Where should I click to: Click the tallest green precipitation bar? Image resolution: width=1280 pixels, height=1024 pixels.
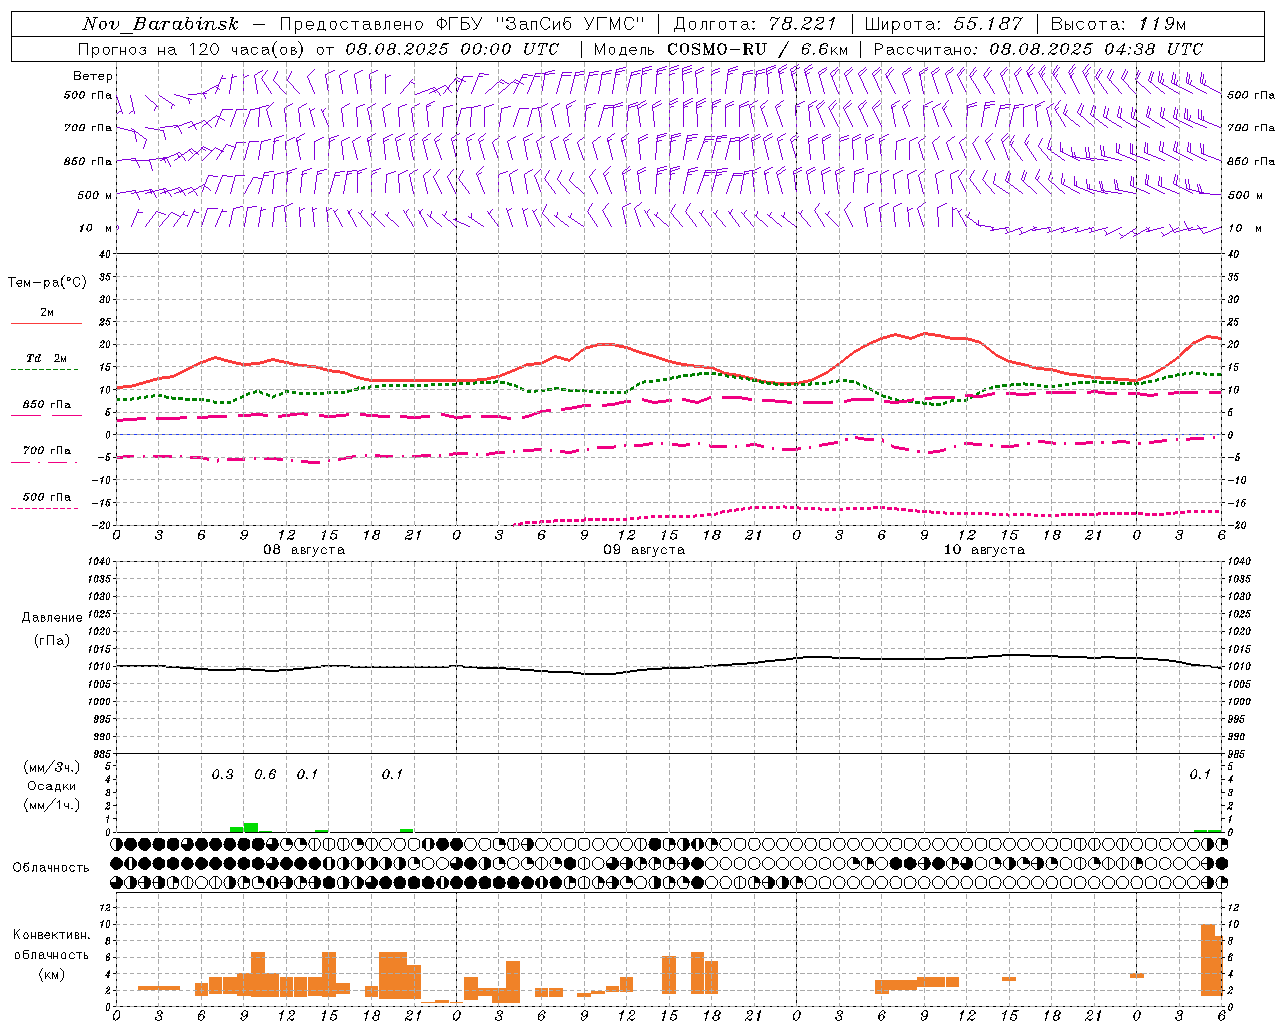pyautogui.click(x=251, y=827)
